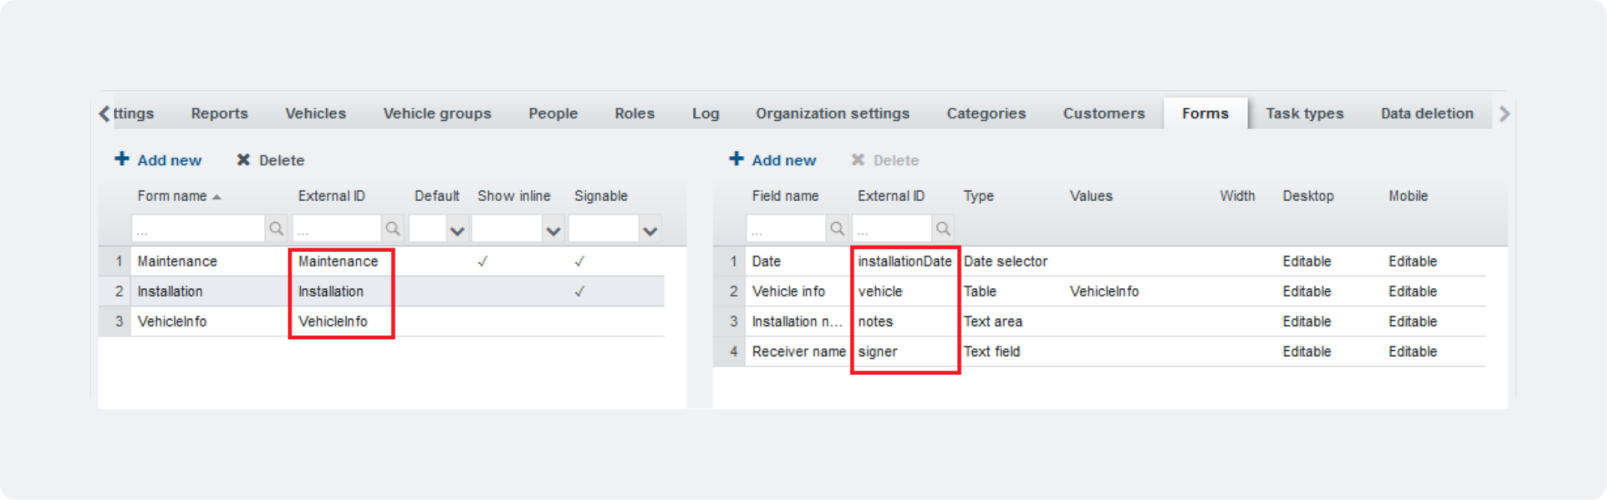Open the Show inline filter dropdown
Image resolution: width=1607 pixels, height=500 pixels.
[553, 230]
